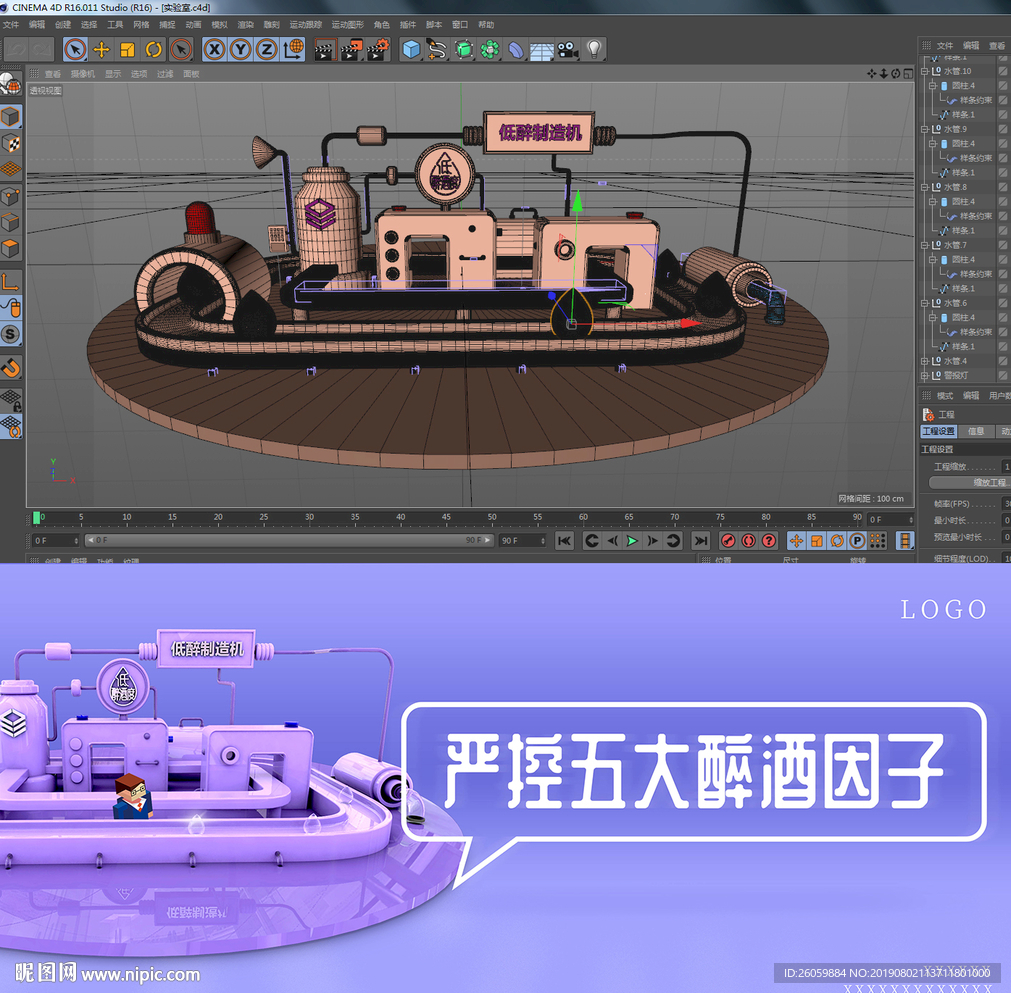1011x993 pixels.
Task: Toggle Y axis lock
Action: (240, 49)
